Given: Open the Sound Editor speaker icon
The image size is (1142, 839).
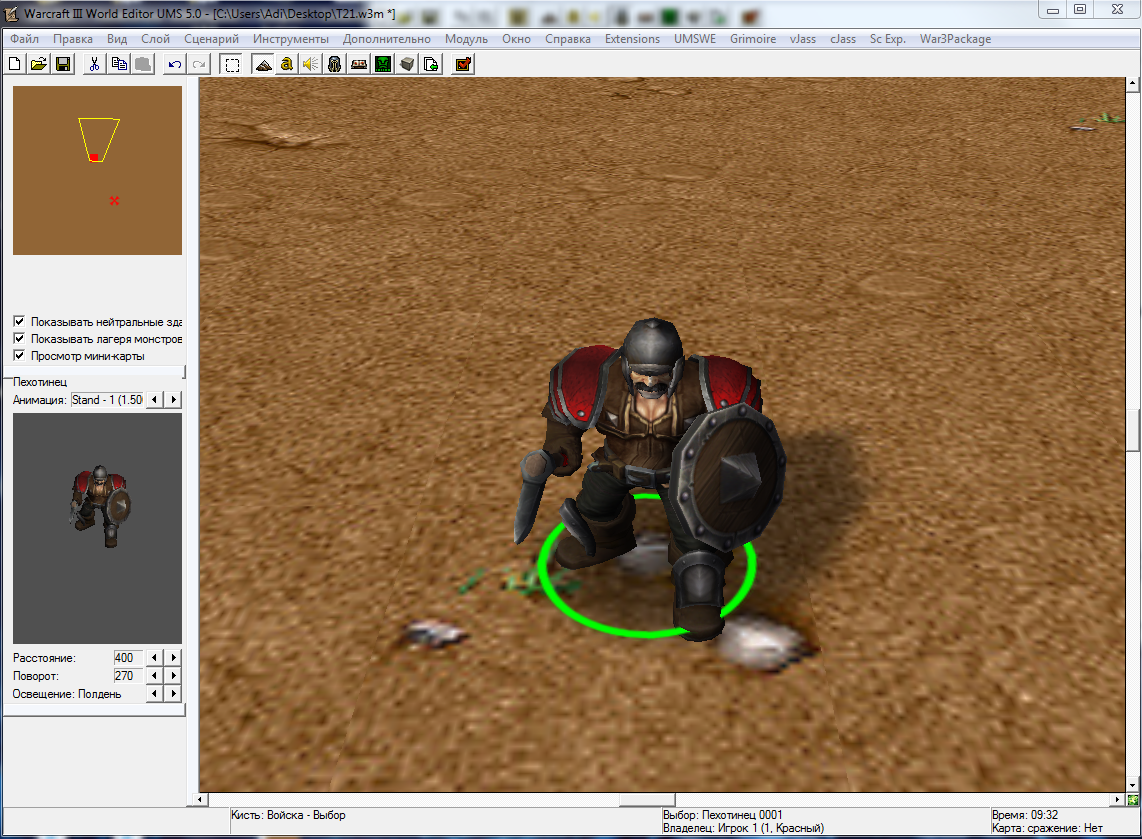Looking at the screenshot, I should coord(311,64).
